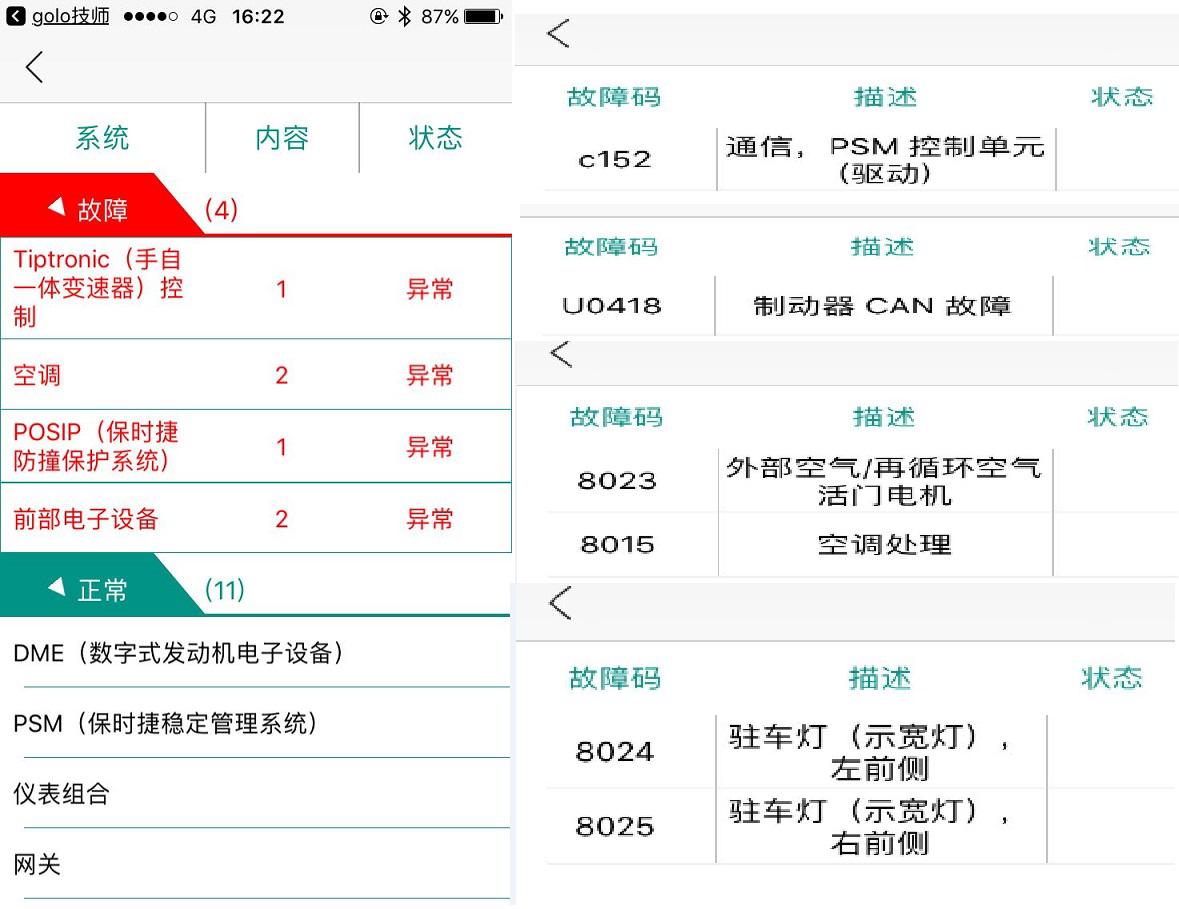Switch to the 内容 tab

coord(281,138)
